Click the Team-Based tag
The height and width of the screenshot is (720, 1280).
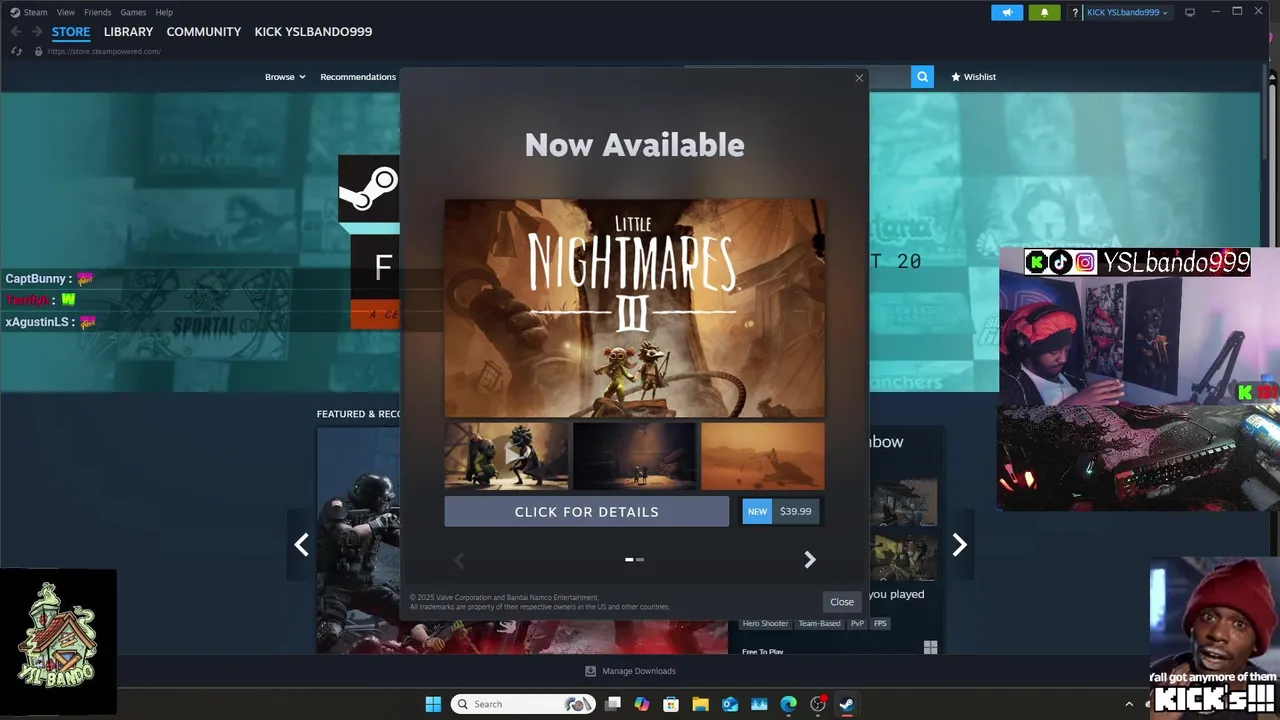pyautogui.click(x=819, y=623)
